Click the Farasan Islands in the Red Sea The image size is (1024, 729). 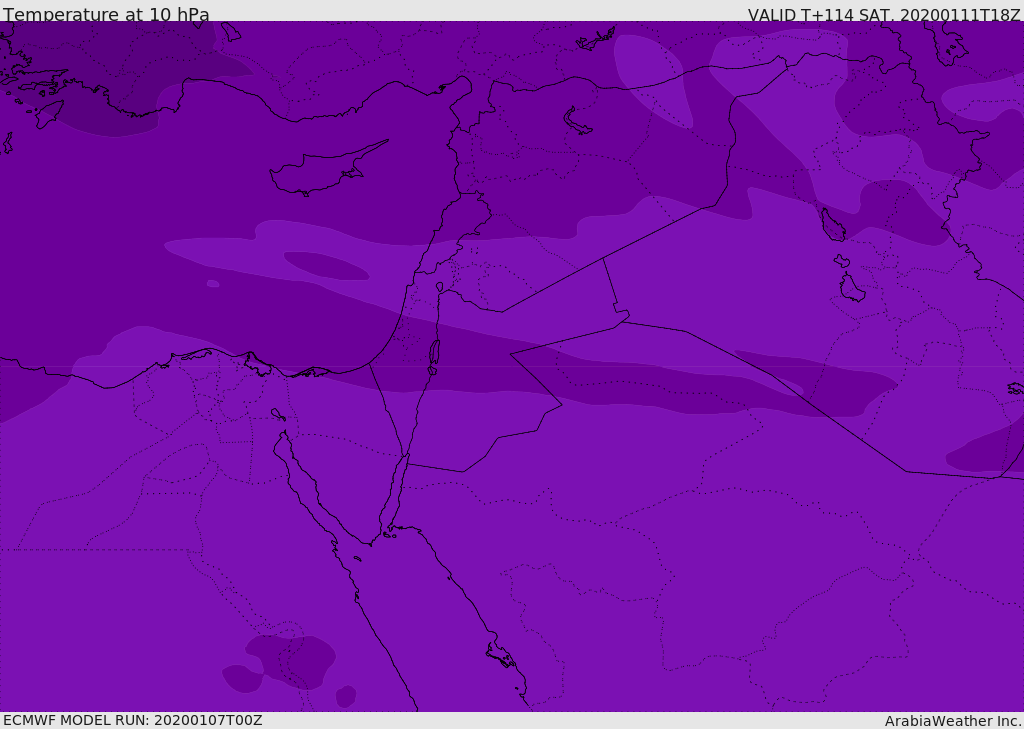coord(501,655)
